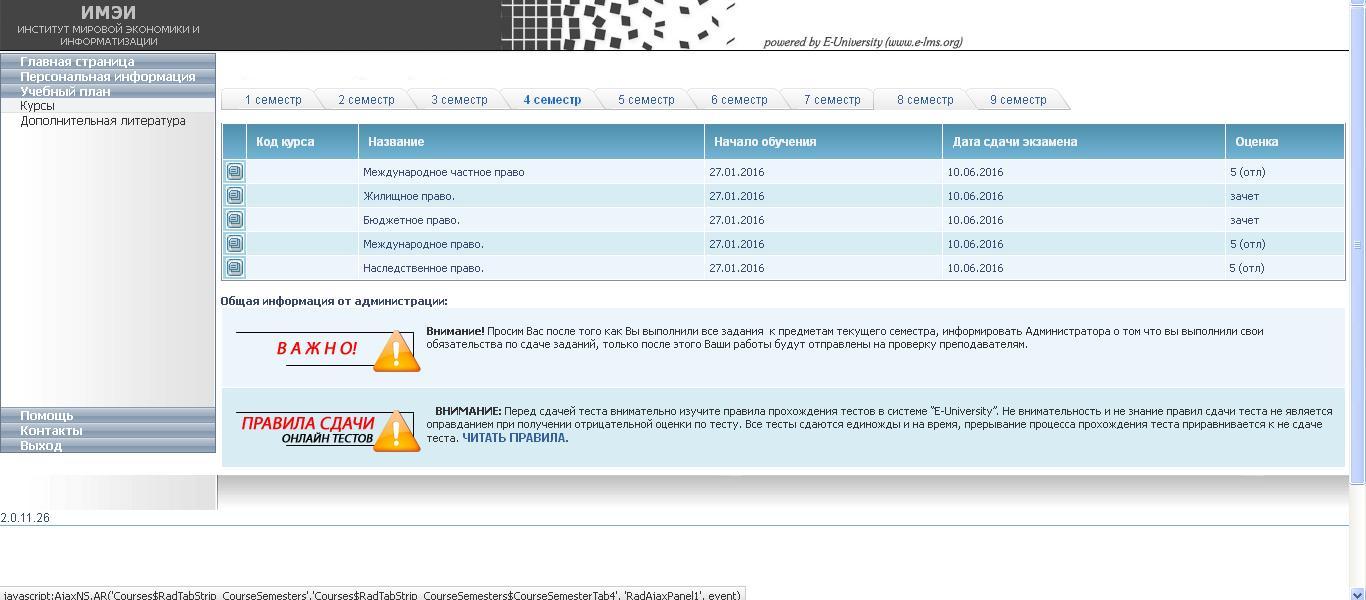This screenshot has width=1366, height=600.
Task: Click the ВАЖНО warning banner icon
Action: tap(328, 349)
